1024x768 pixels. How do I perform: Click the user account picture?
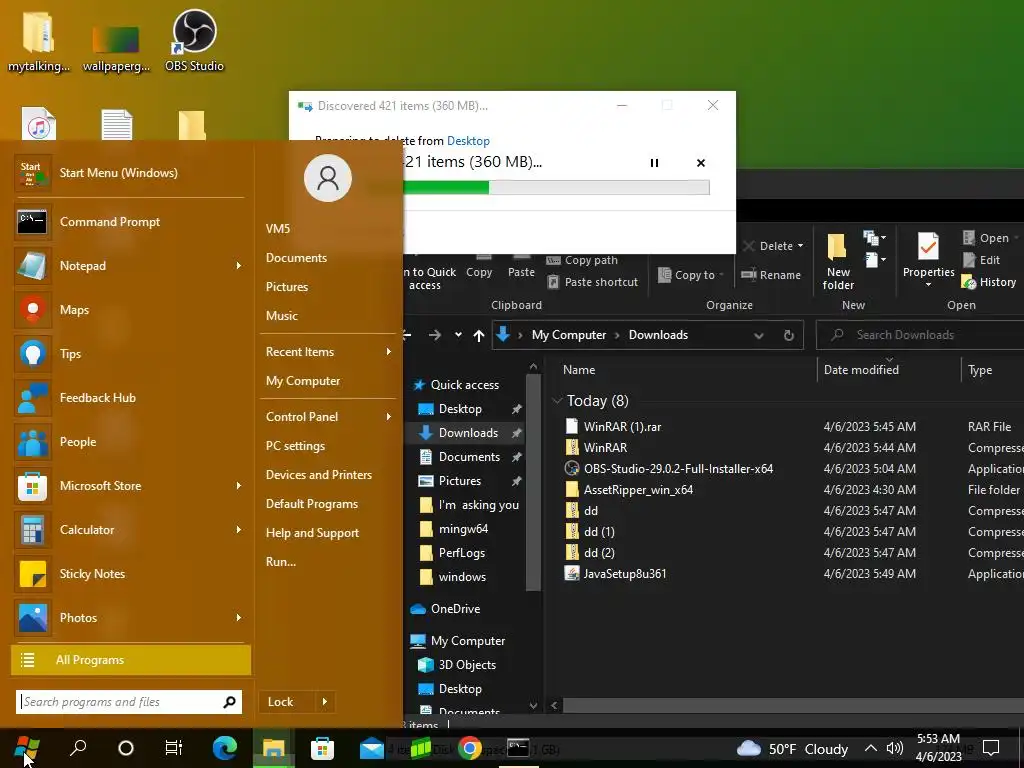pos(328,178)
